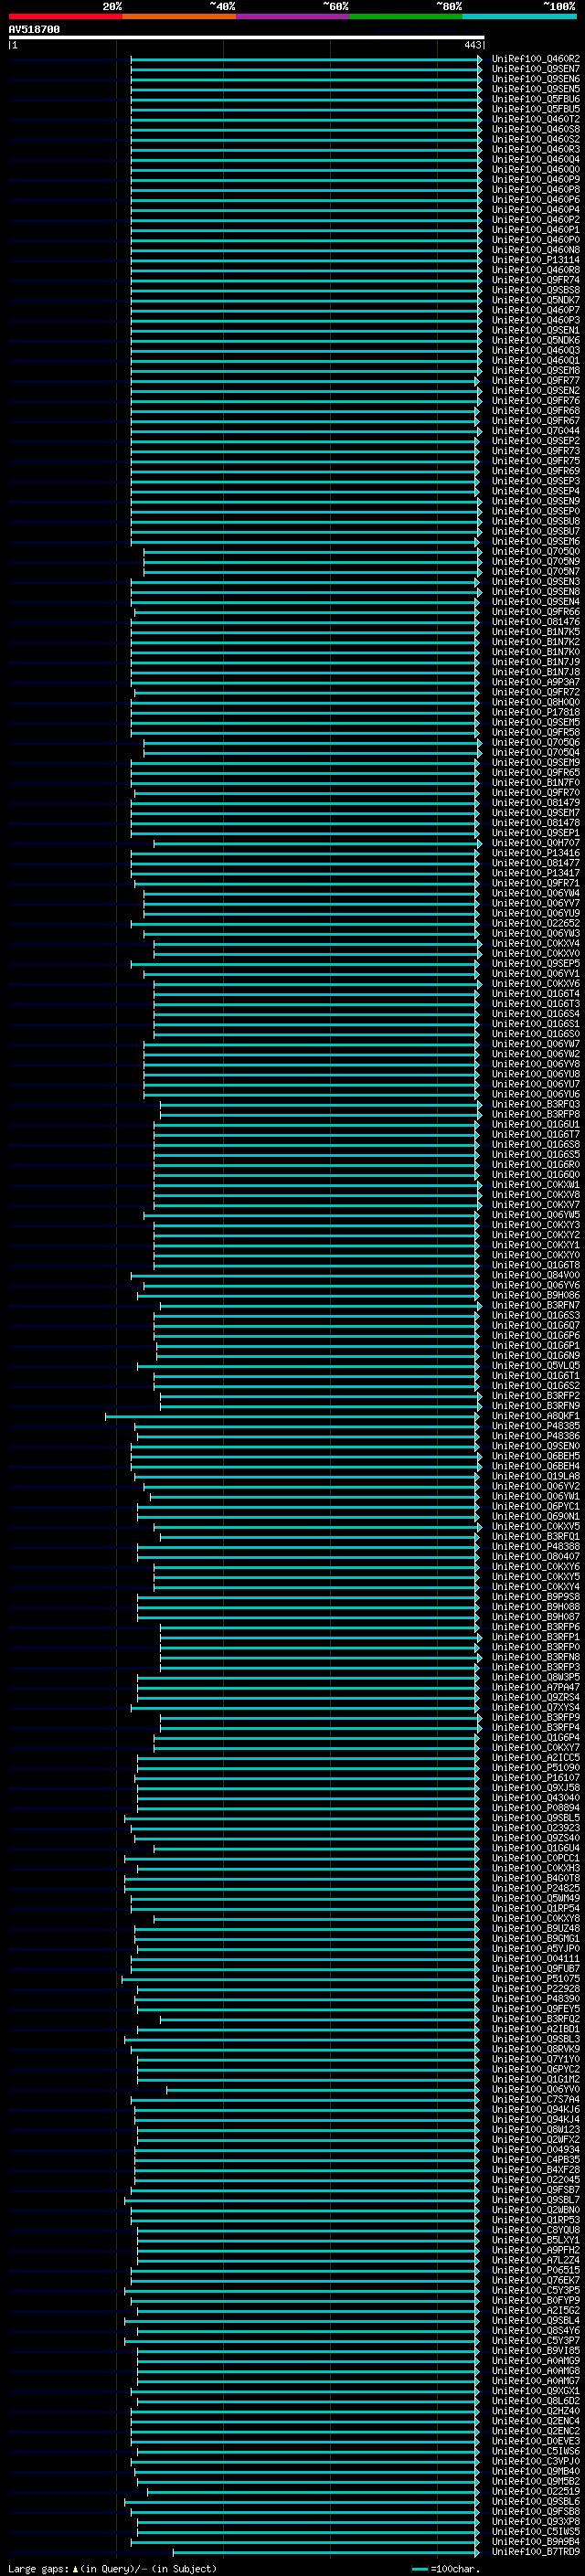Select the label UniRef100_D0EVE3
This screenshot has height=2576, width=585.
click(535, 2441)
